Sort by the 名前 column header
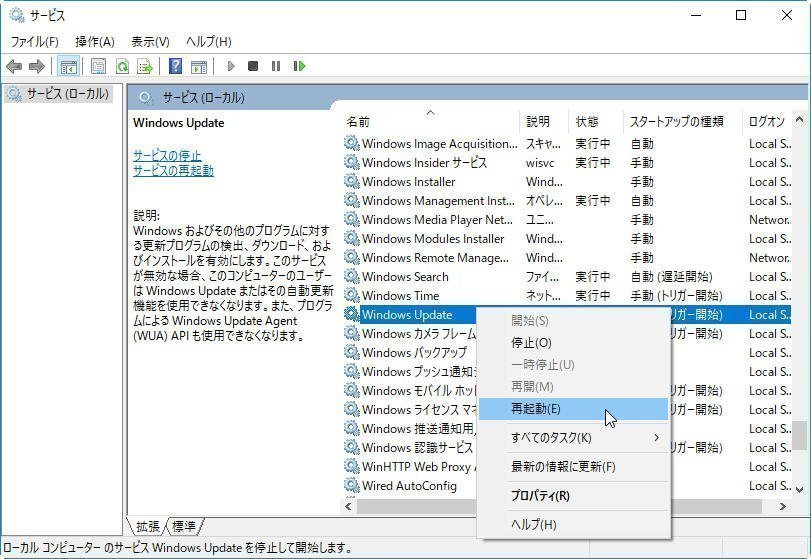The width and height of the screenshot is (811, 559). click(x=431, y=121)
